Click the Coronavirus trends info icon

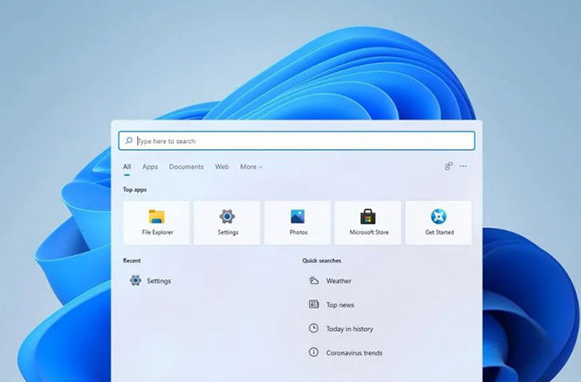click(x=314, y=352)
